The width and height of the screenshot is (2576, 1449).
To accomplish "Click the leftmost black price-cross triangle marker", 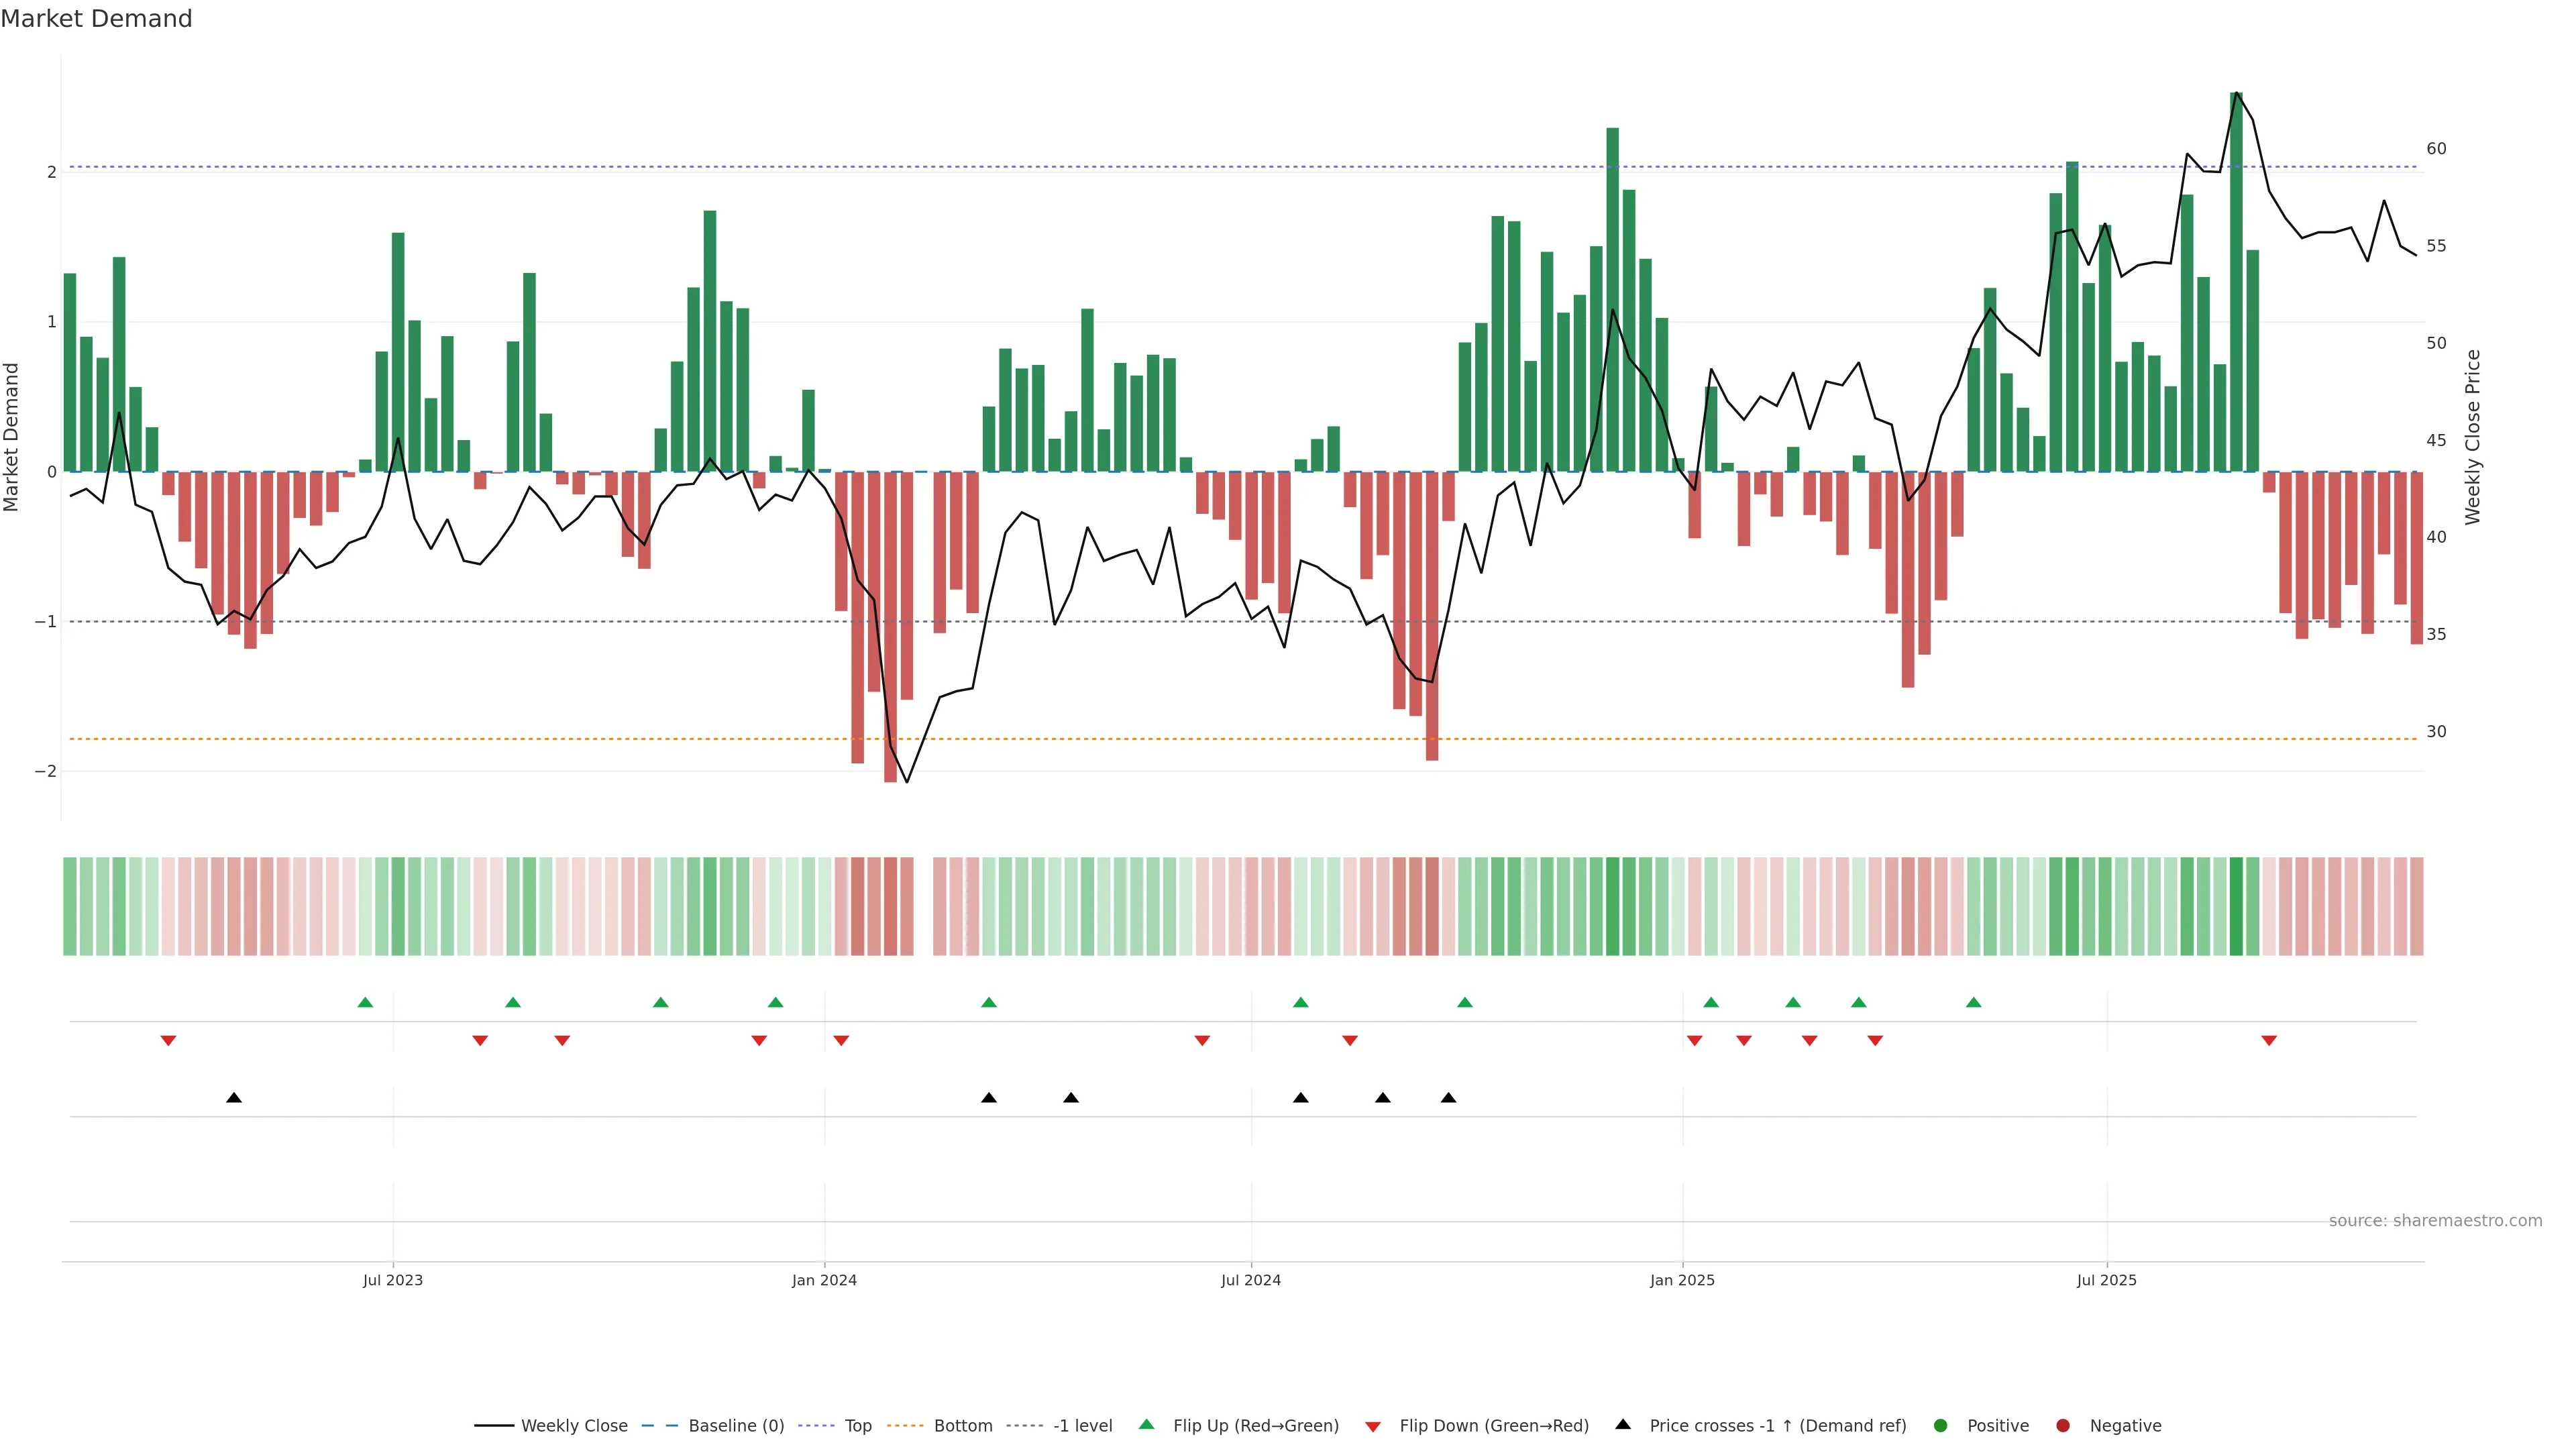I will (x=234, y=1098).
